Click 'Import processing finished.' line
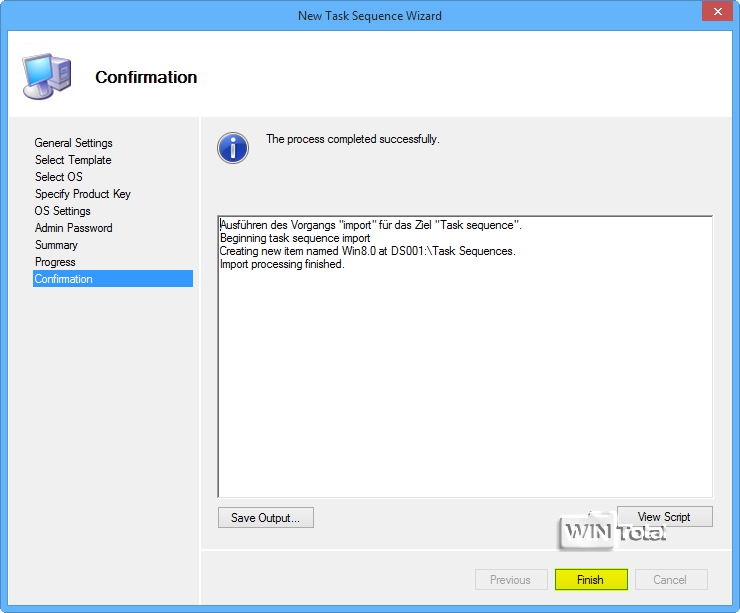 [x=282, y=264]
